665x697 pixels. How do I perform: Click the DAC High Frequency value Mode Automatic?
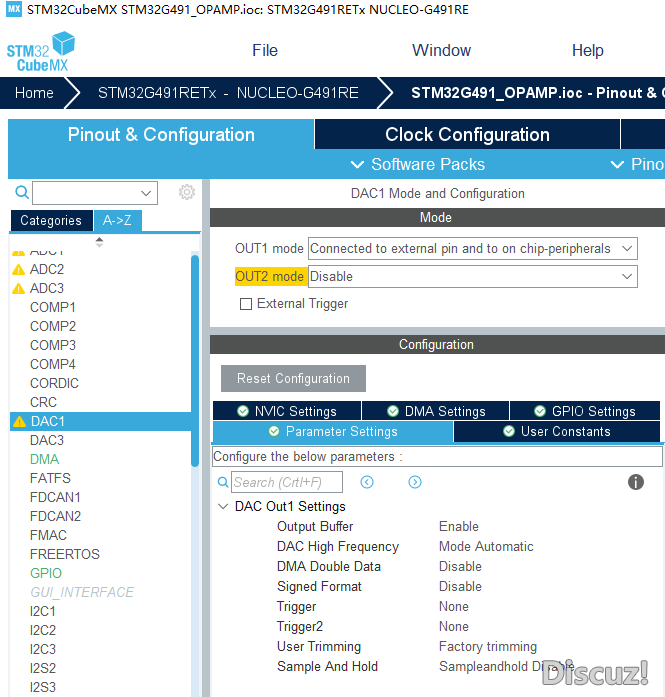486,547
